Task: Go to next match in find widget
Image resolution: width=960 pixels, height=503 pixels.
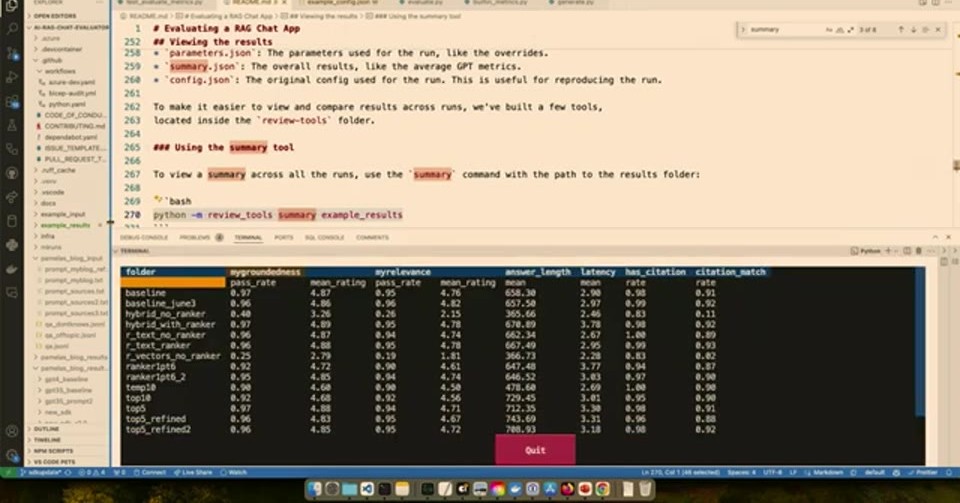Action: coord(913,29)
